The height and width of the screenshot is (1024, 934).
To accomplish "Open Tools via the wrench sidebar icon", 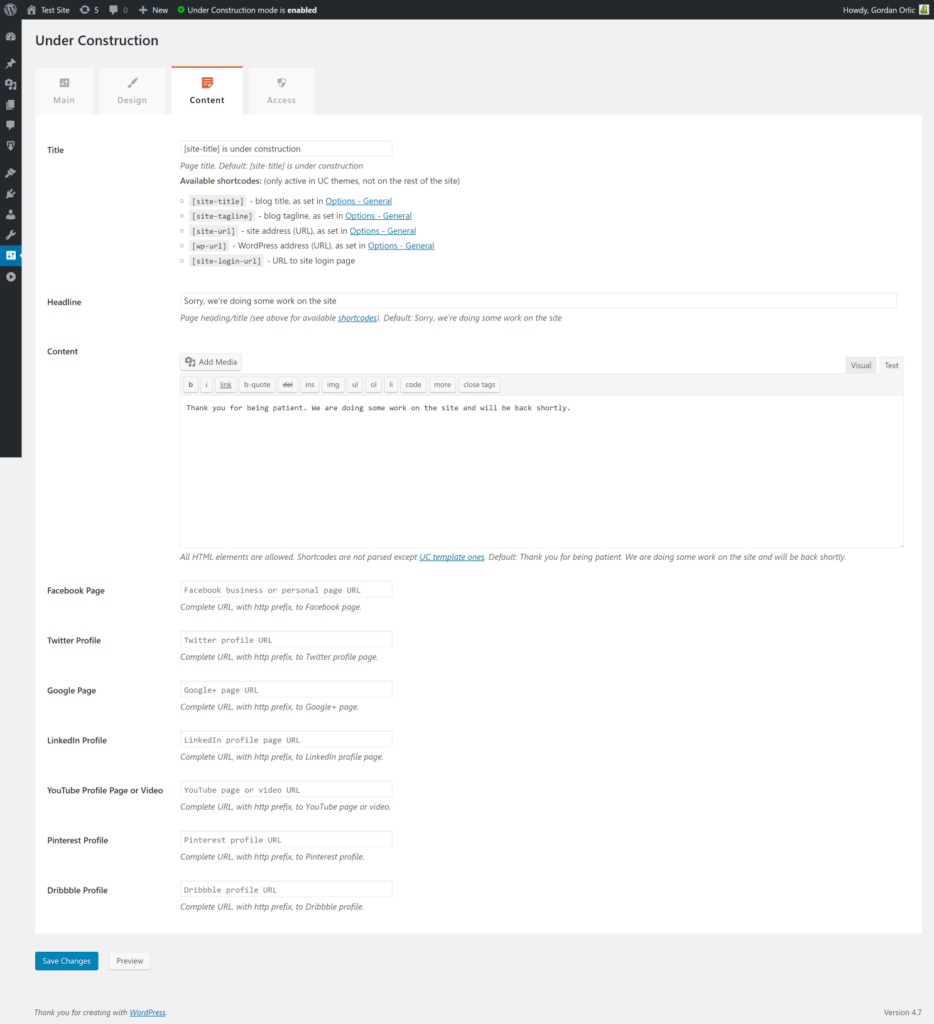I will (10, 235).
